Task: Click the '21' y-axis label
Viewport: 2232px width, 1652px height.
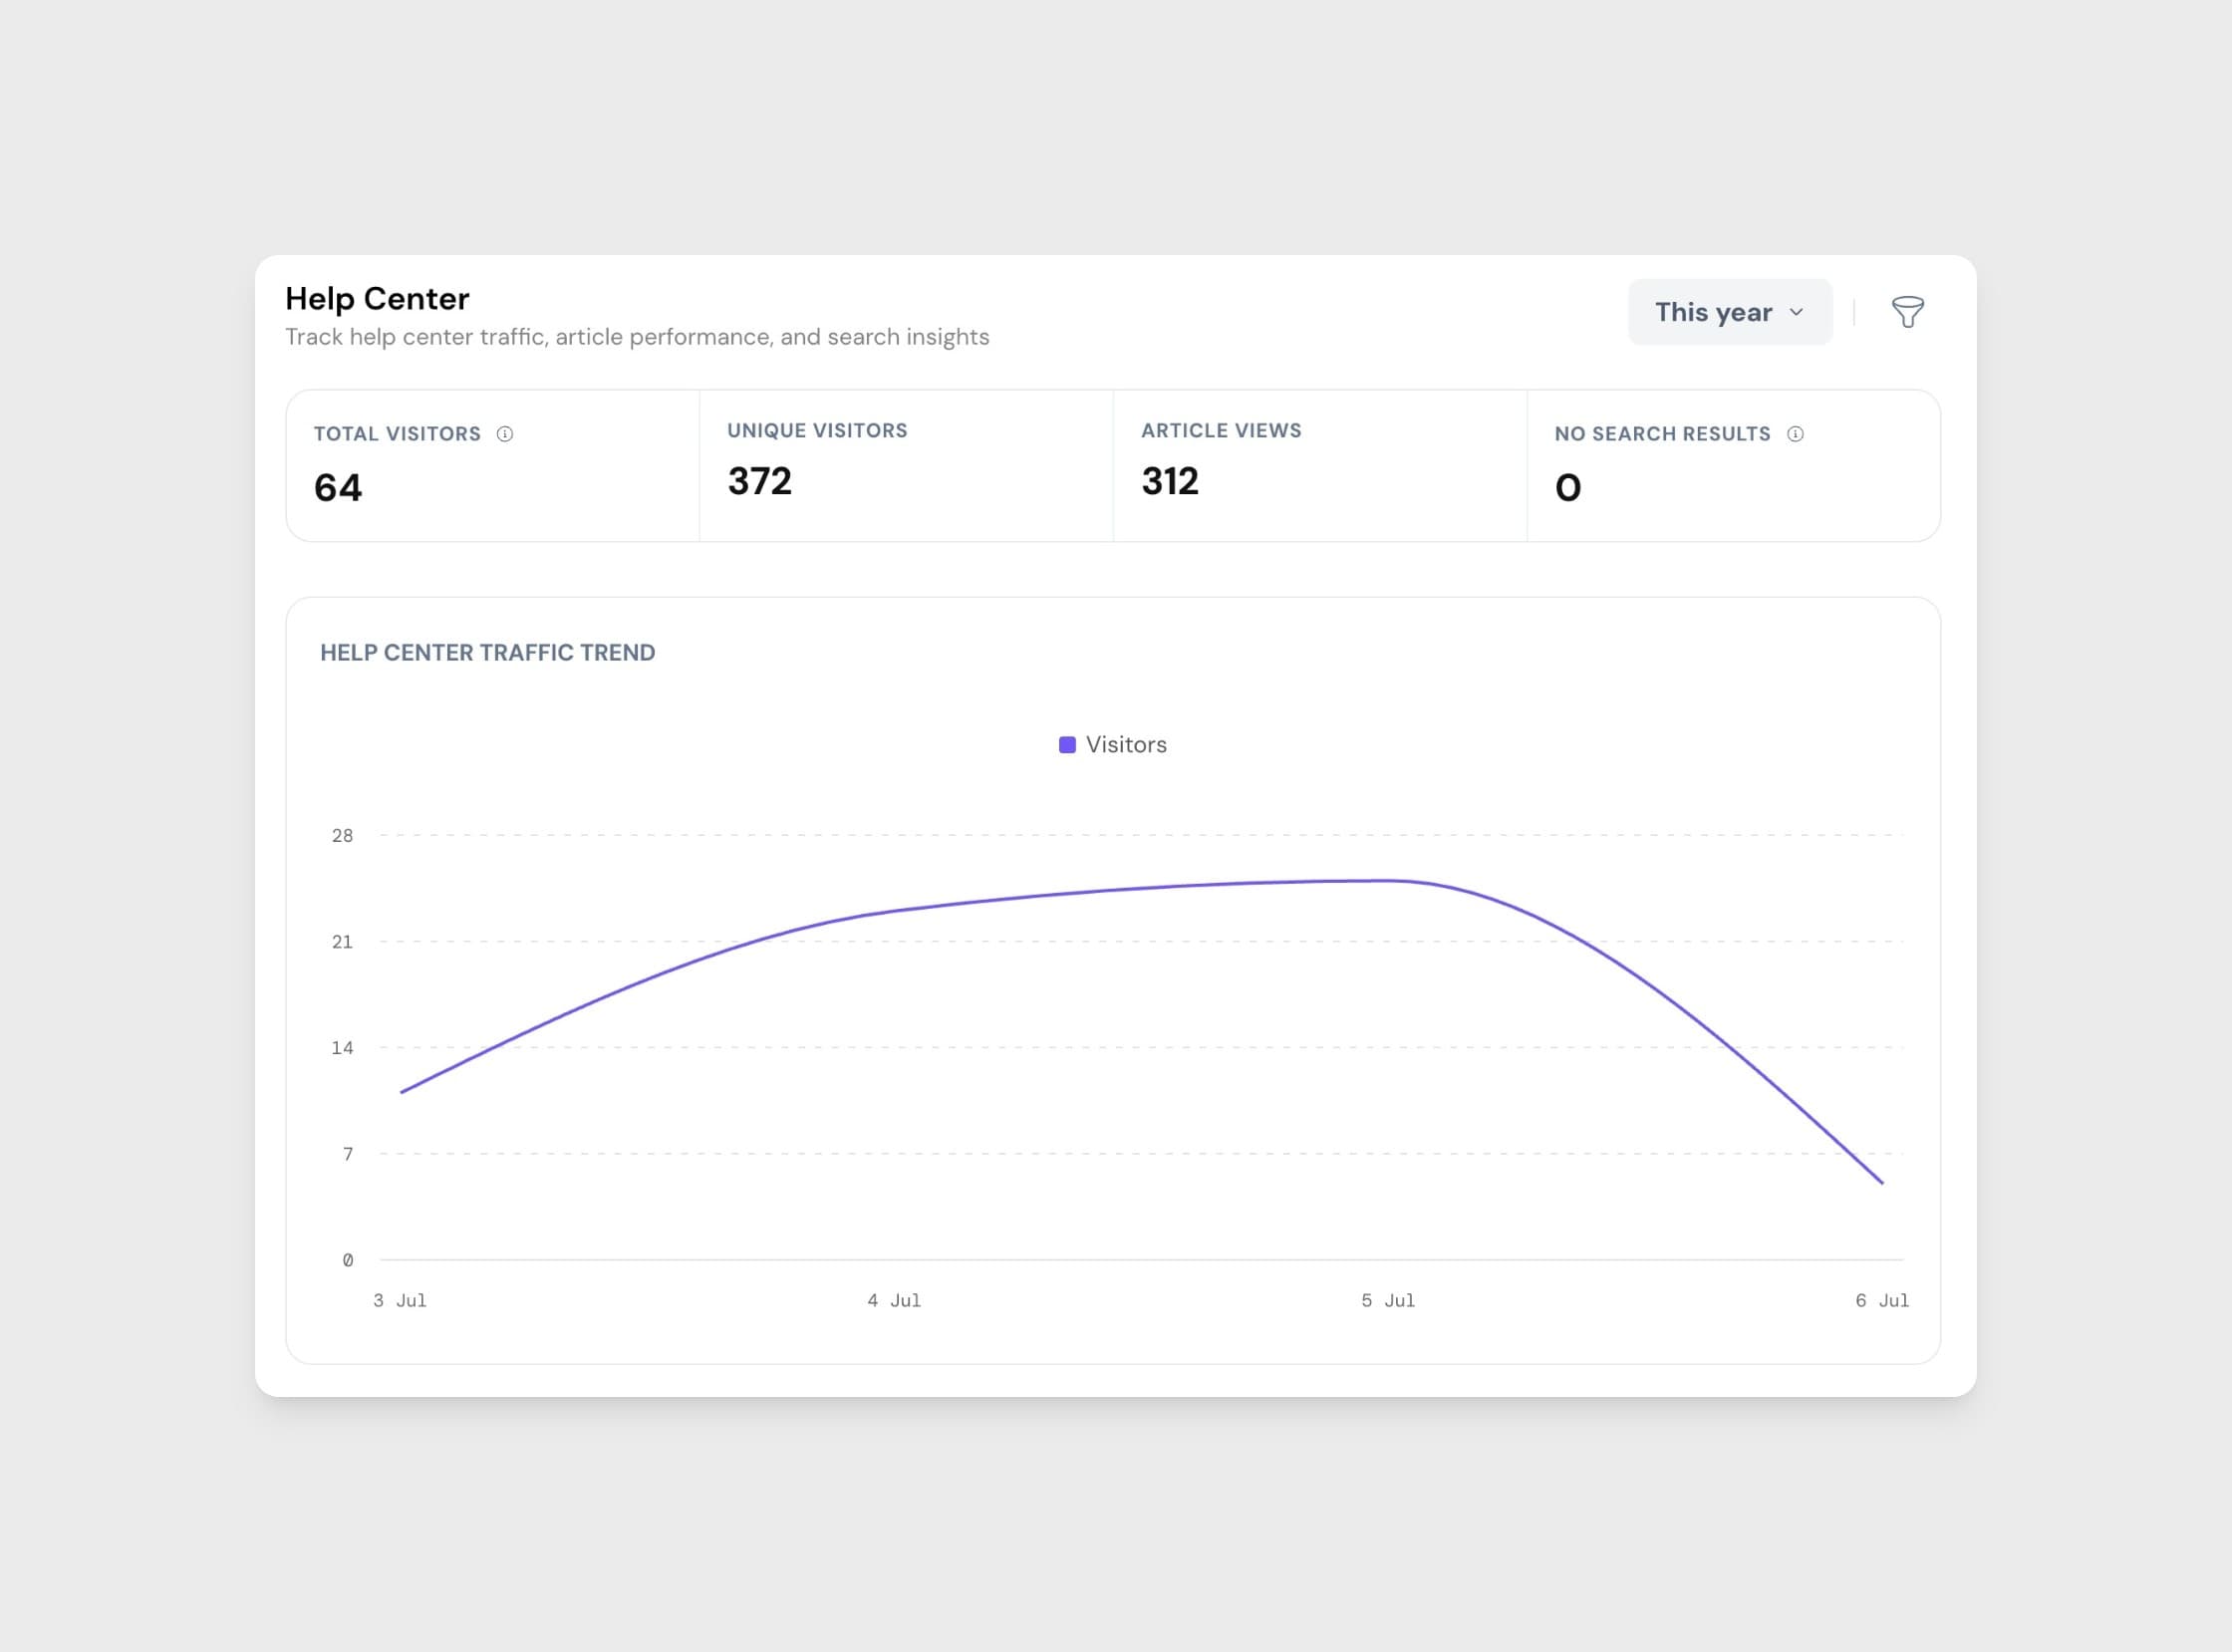Action: pos(342,942)
